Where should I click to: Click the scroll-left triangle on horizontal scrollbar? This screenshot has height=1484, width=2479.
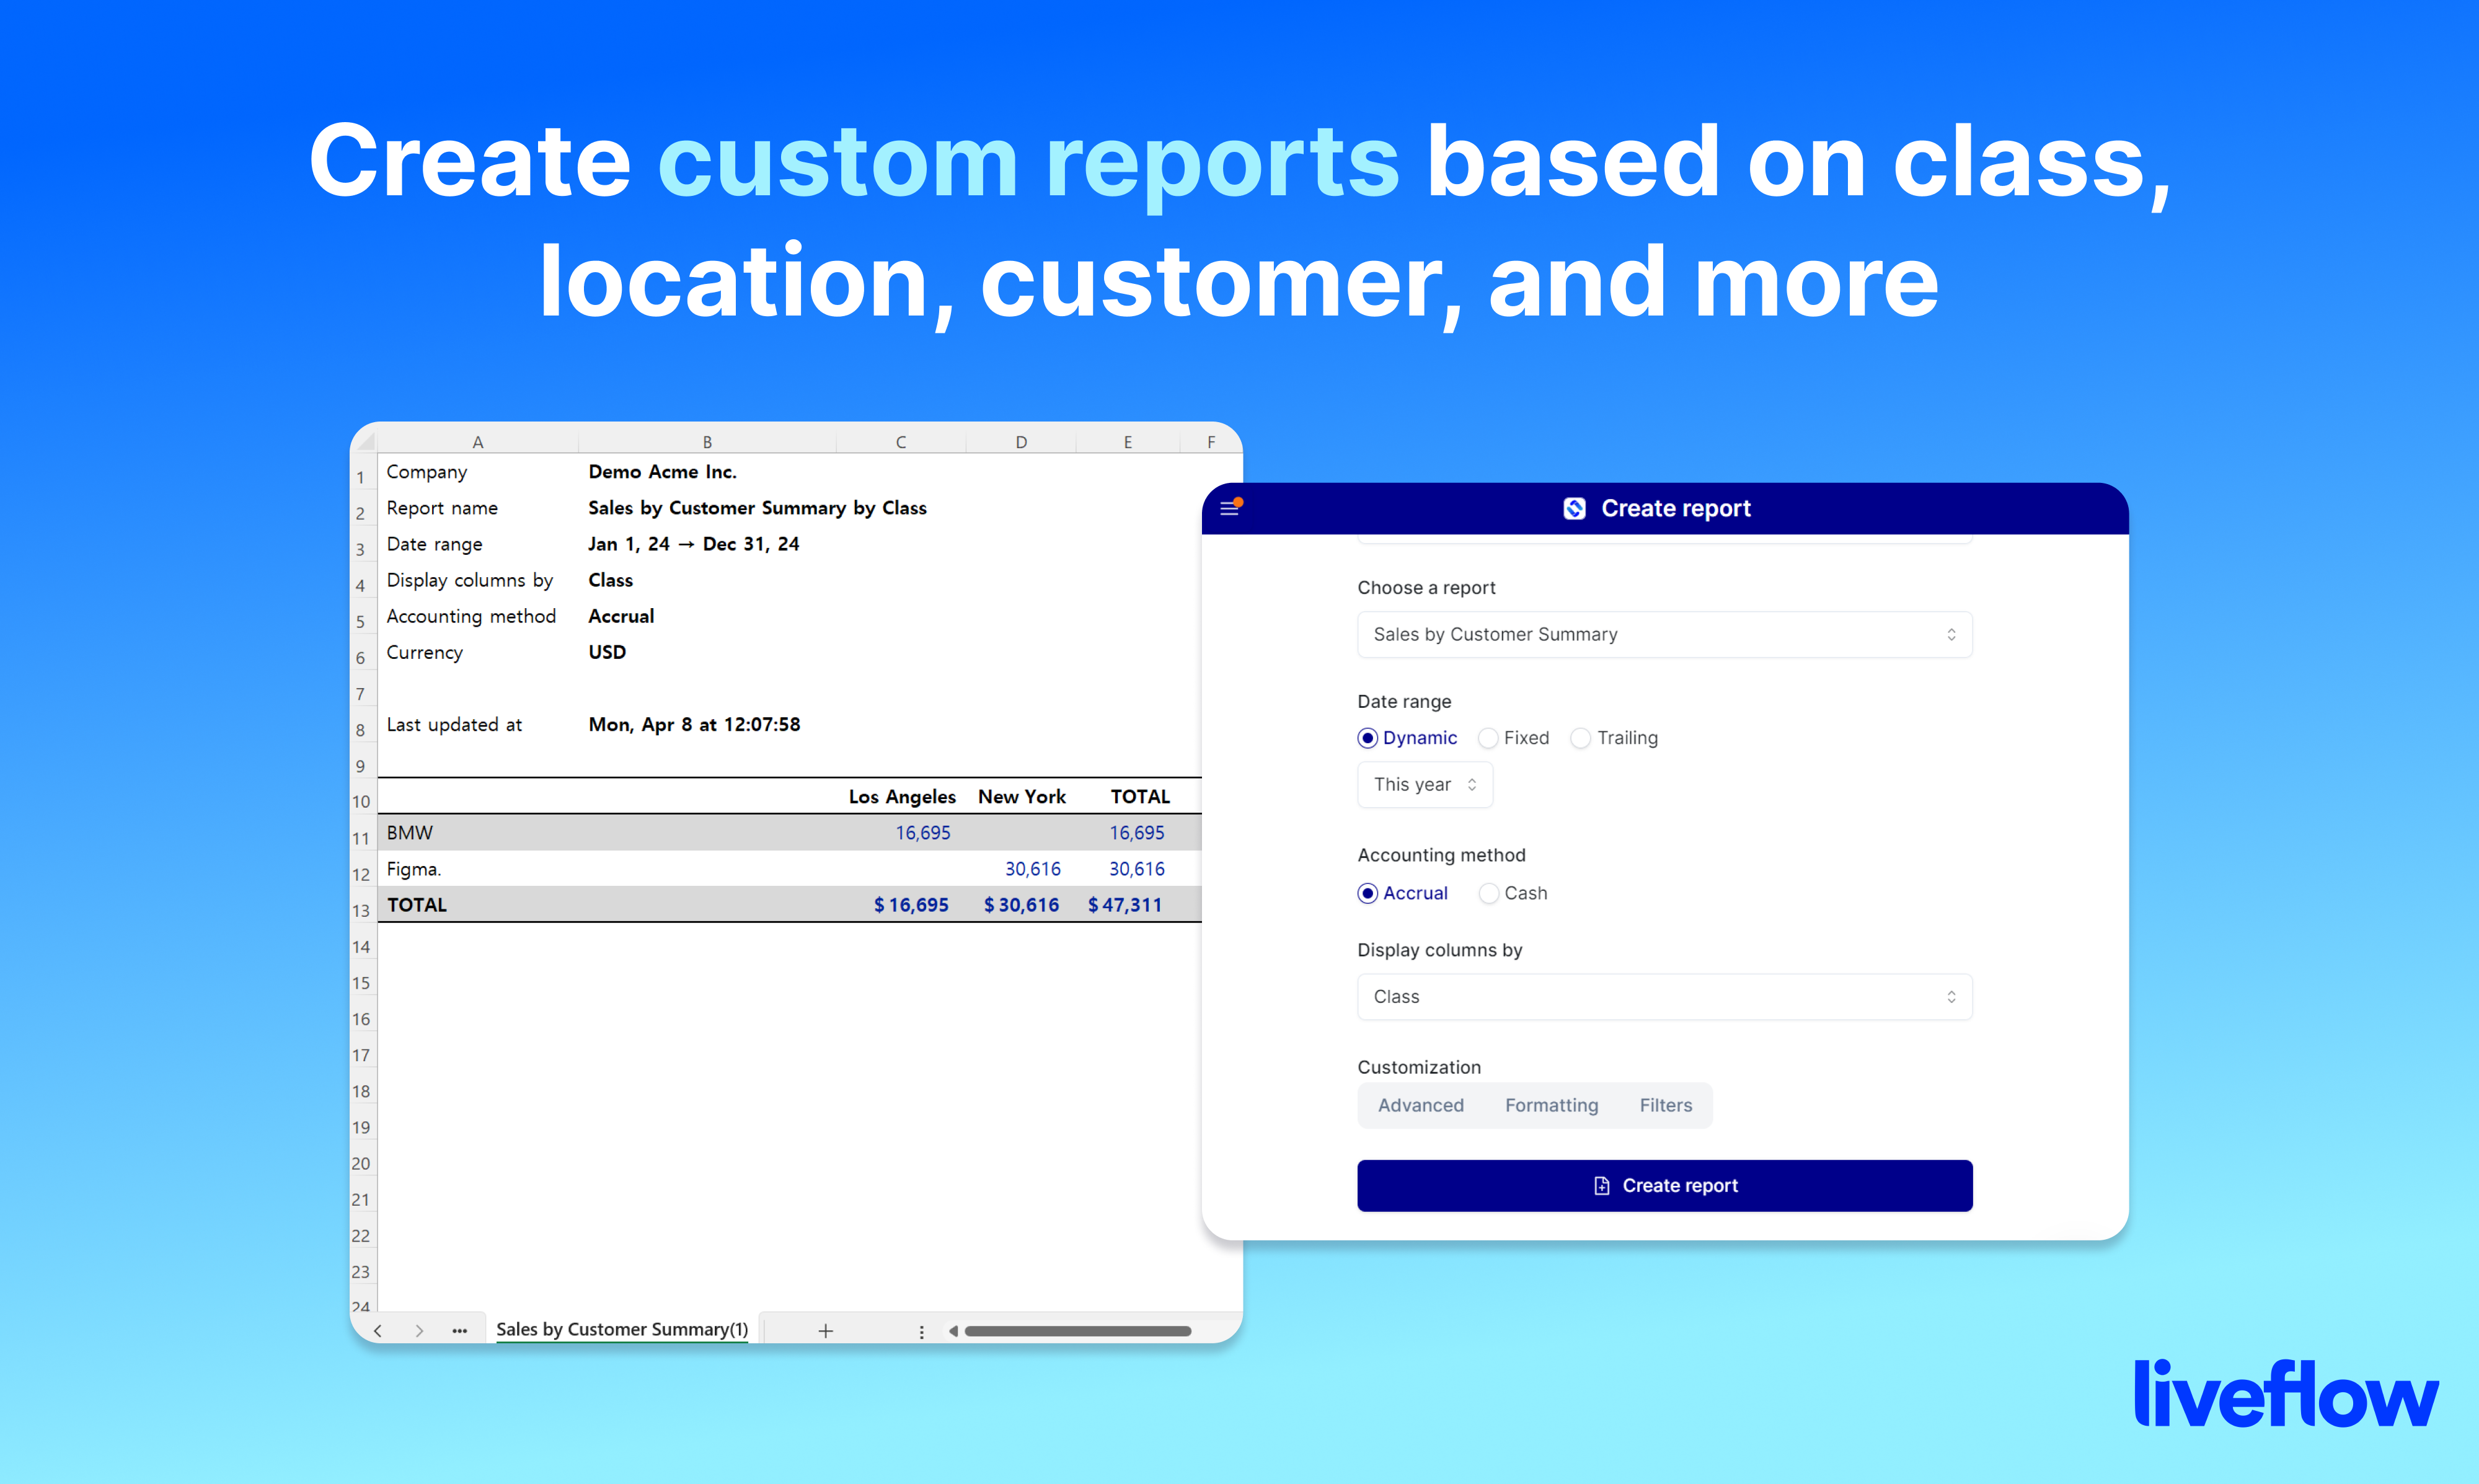pyautogui.click(x=953, y=1331)
